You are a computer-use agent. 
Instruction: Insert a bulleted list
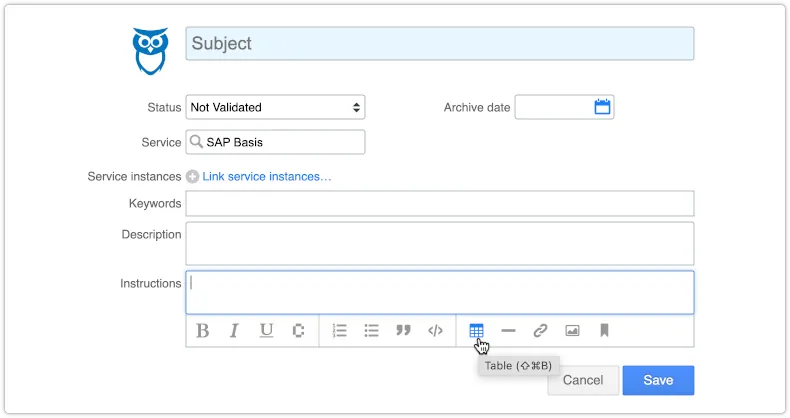point(371,331)
